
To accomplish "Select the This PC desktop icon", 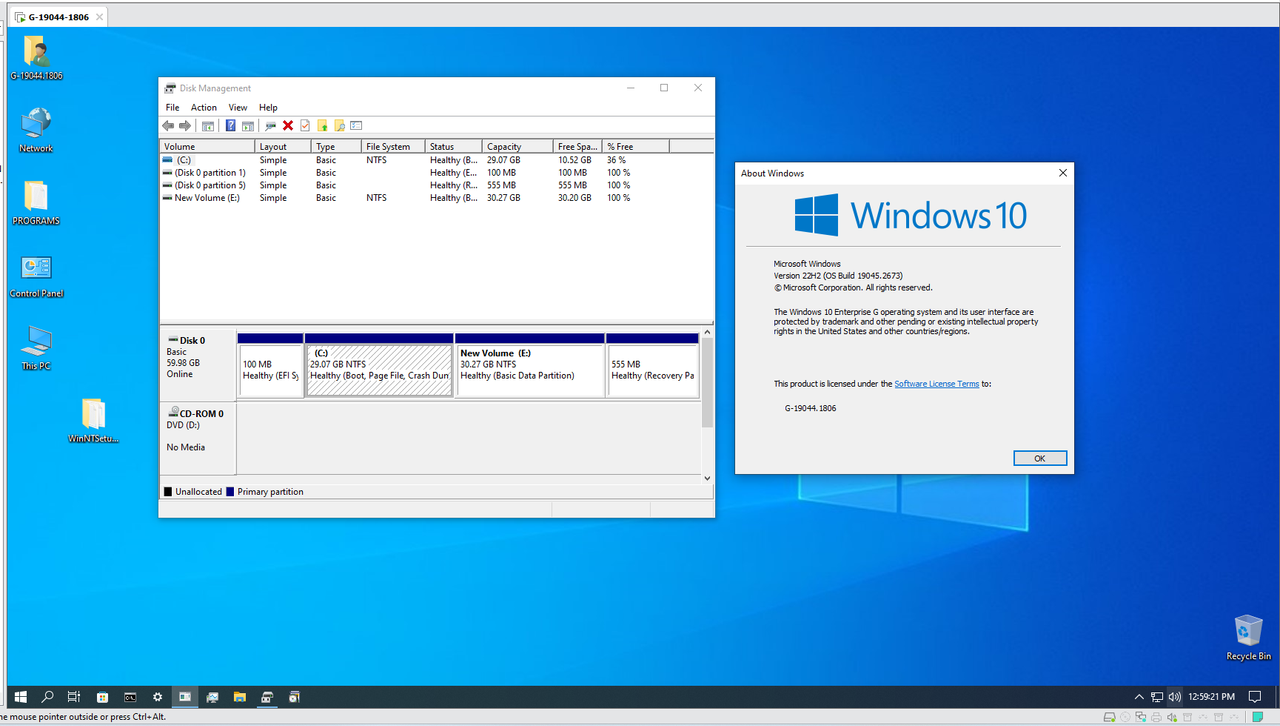I will pos(36,348).
